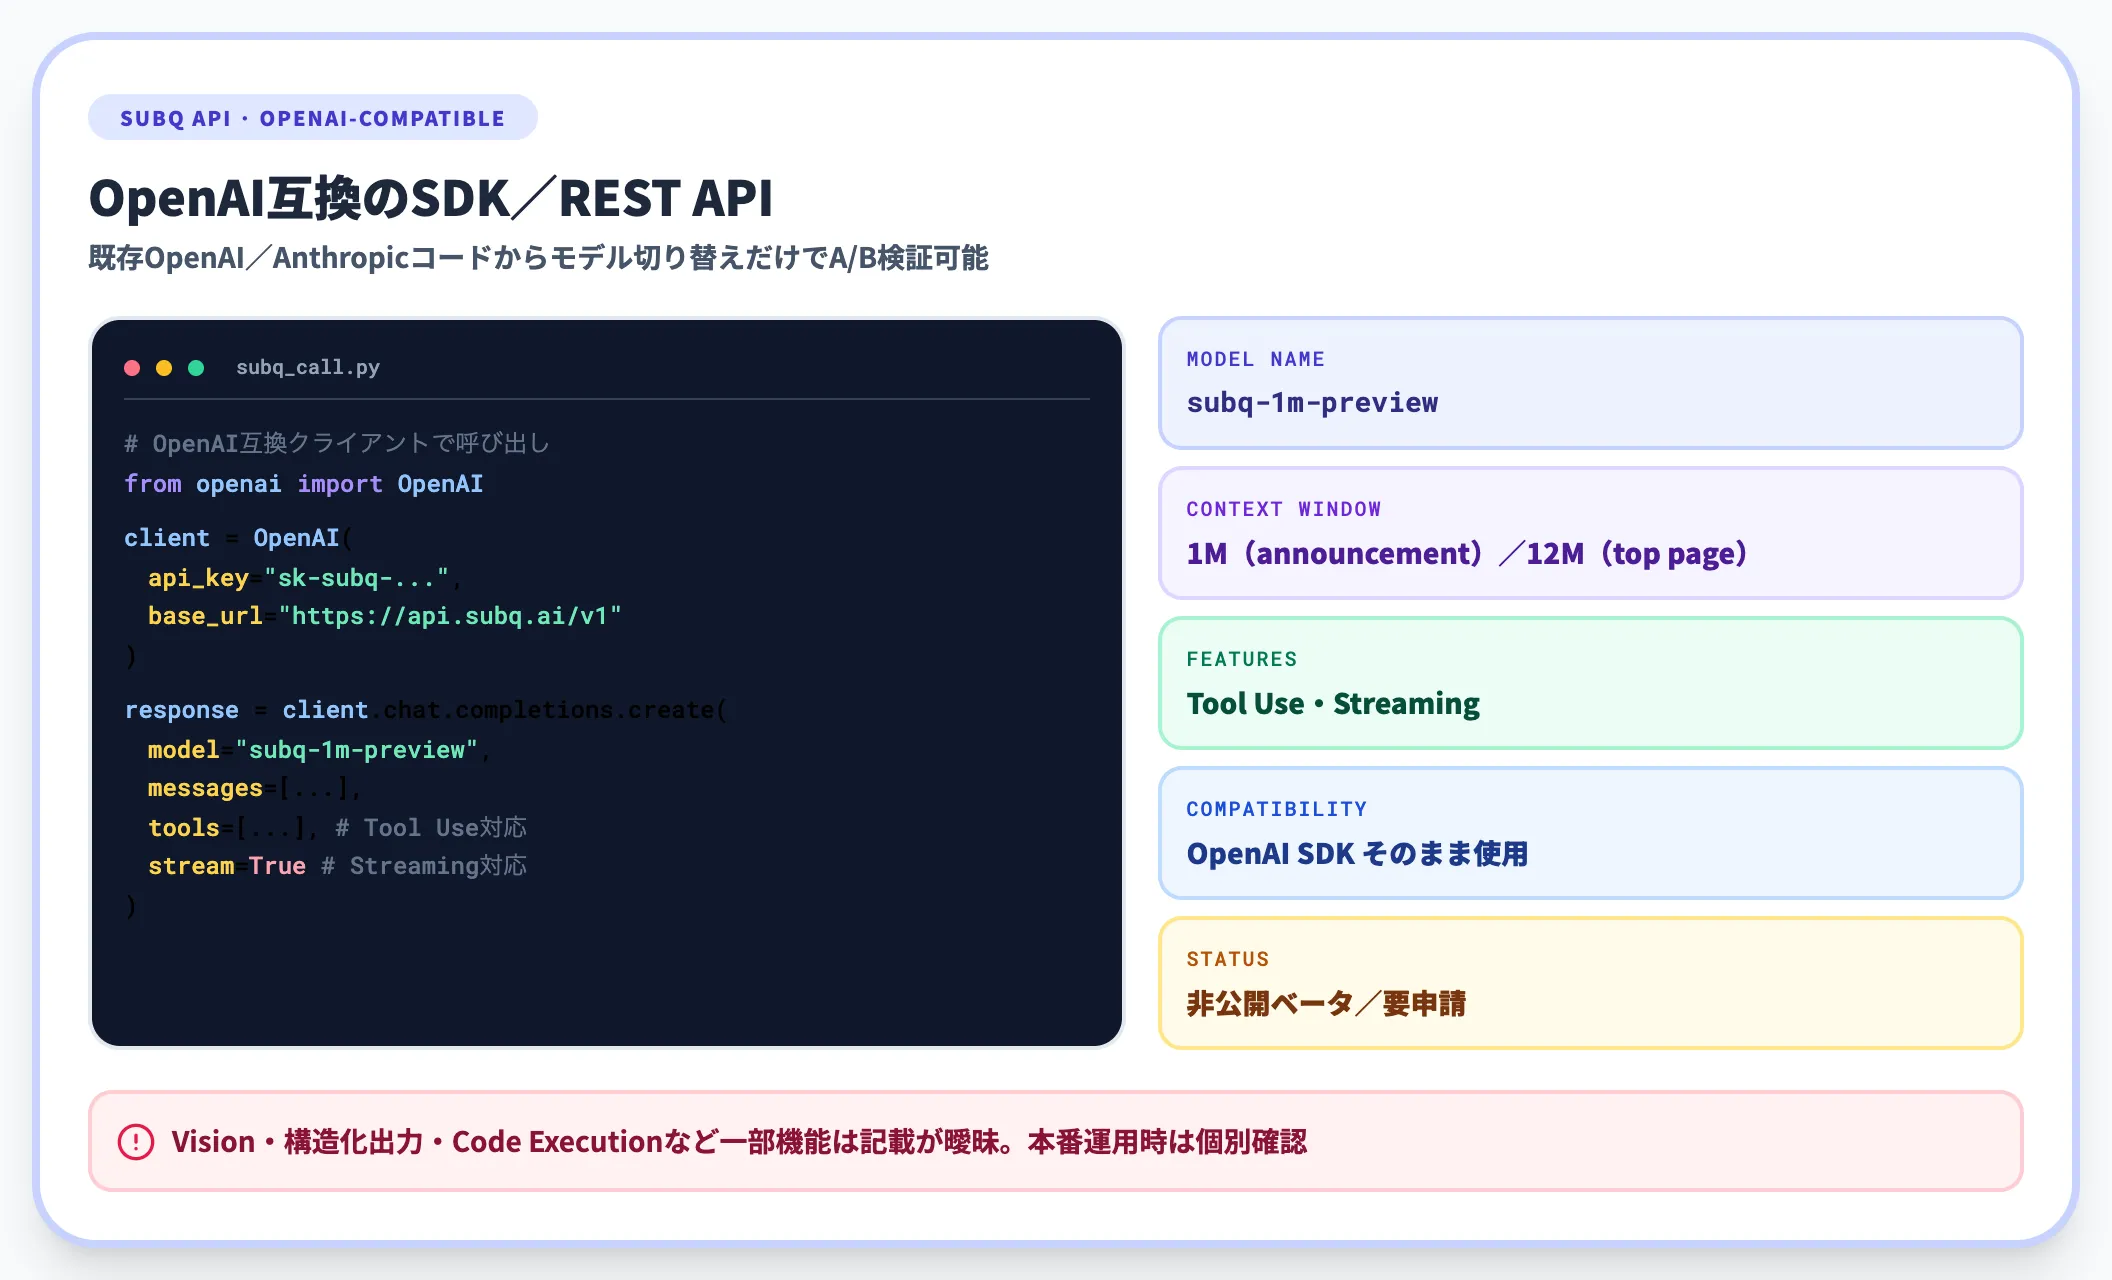Click the warning exclamation circle icon

(136, 1142)
